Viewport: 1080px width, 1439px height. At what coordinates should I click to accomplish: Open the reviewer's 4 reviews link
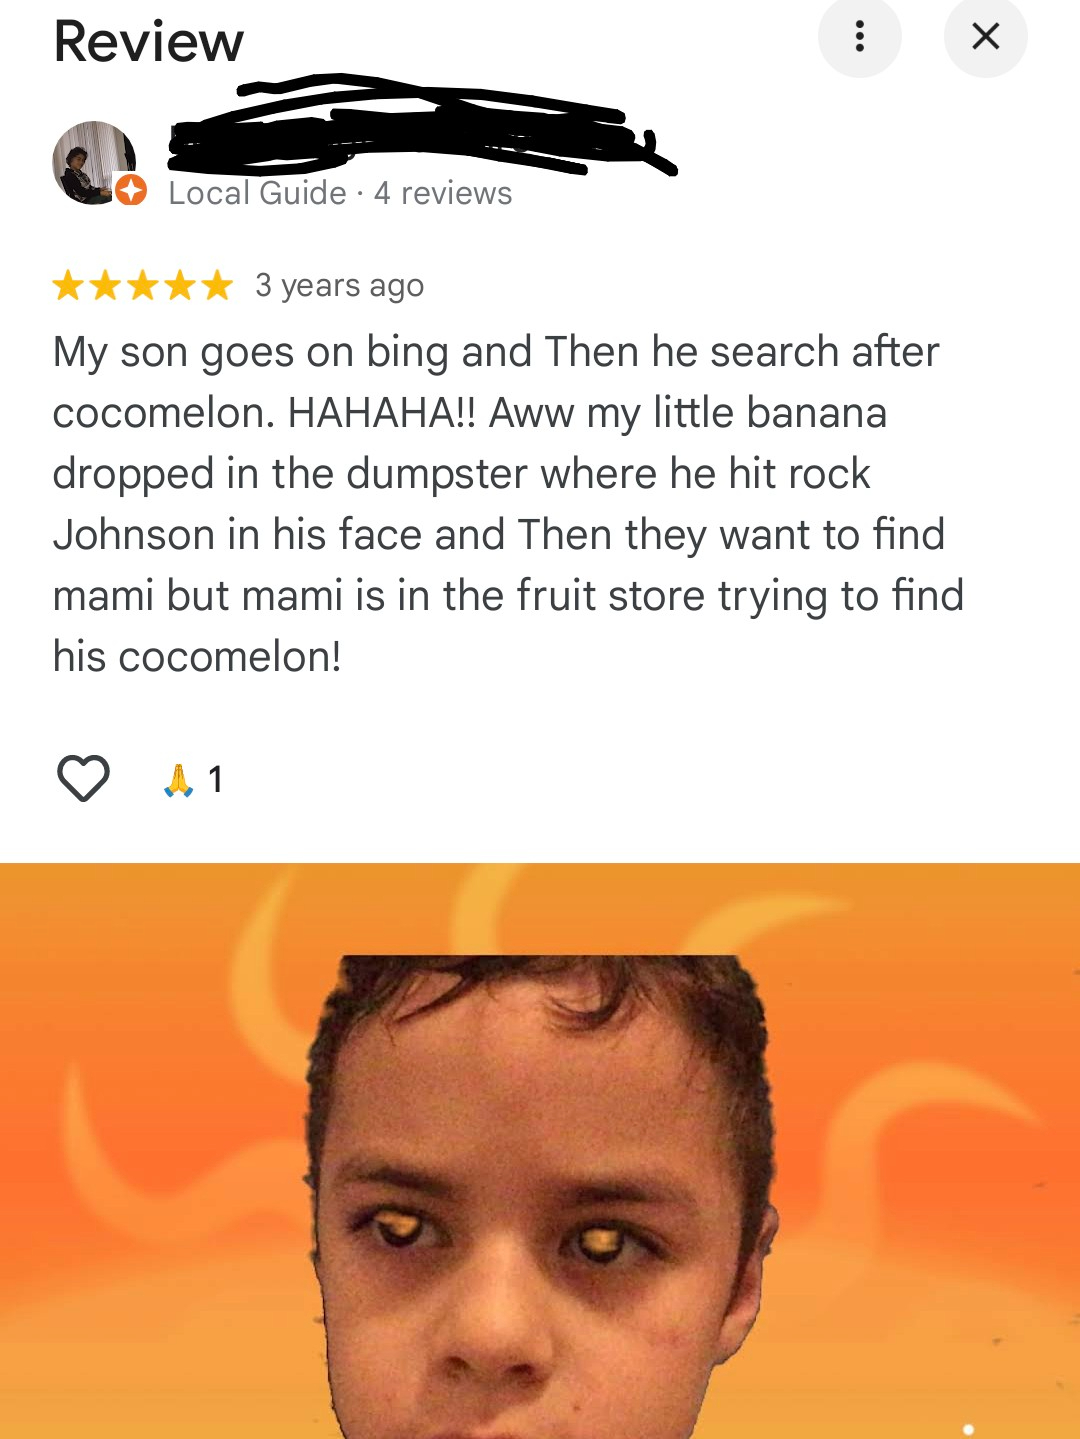(x=443, y=193)
